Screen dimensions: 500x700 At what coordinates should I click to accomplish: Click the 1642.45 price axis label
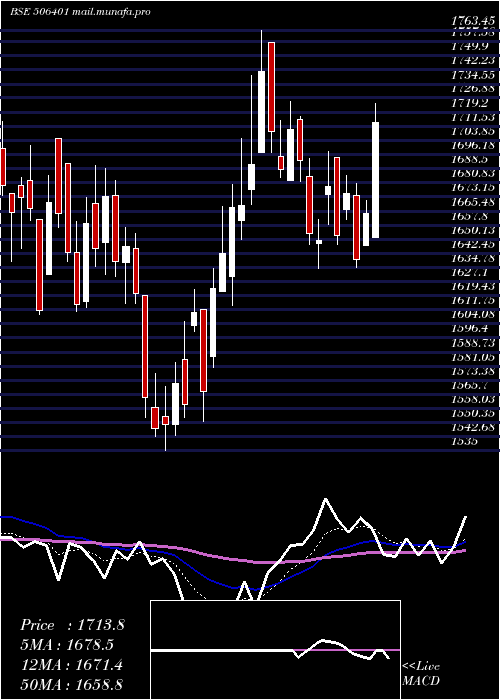click(x=473, y=244)
